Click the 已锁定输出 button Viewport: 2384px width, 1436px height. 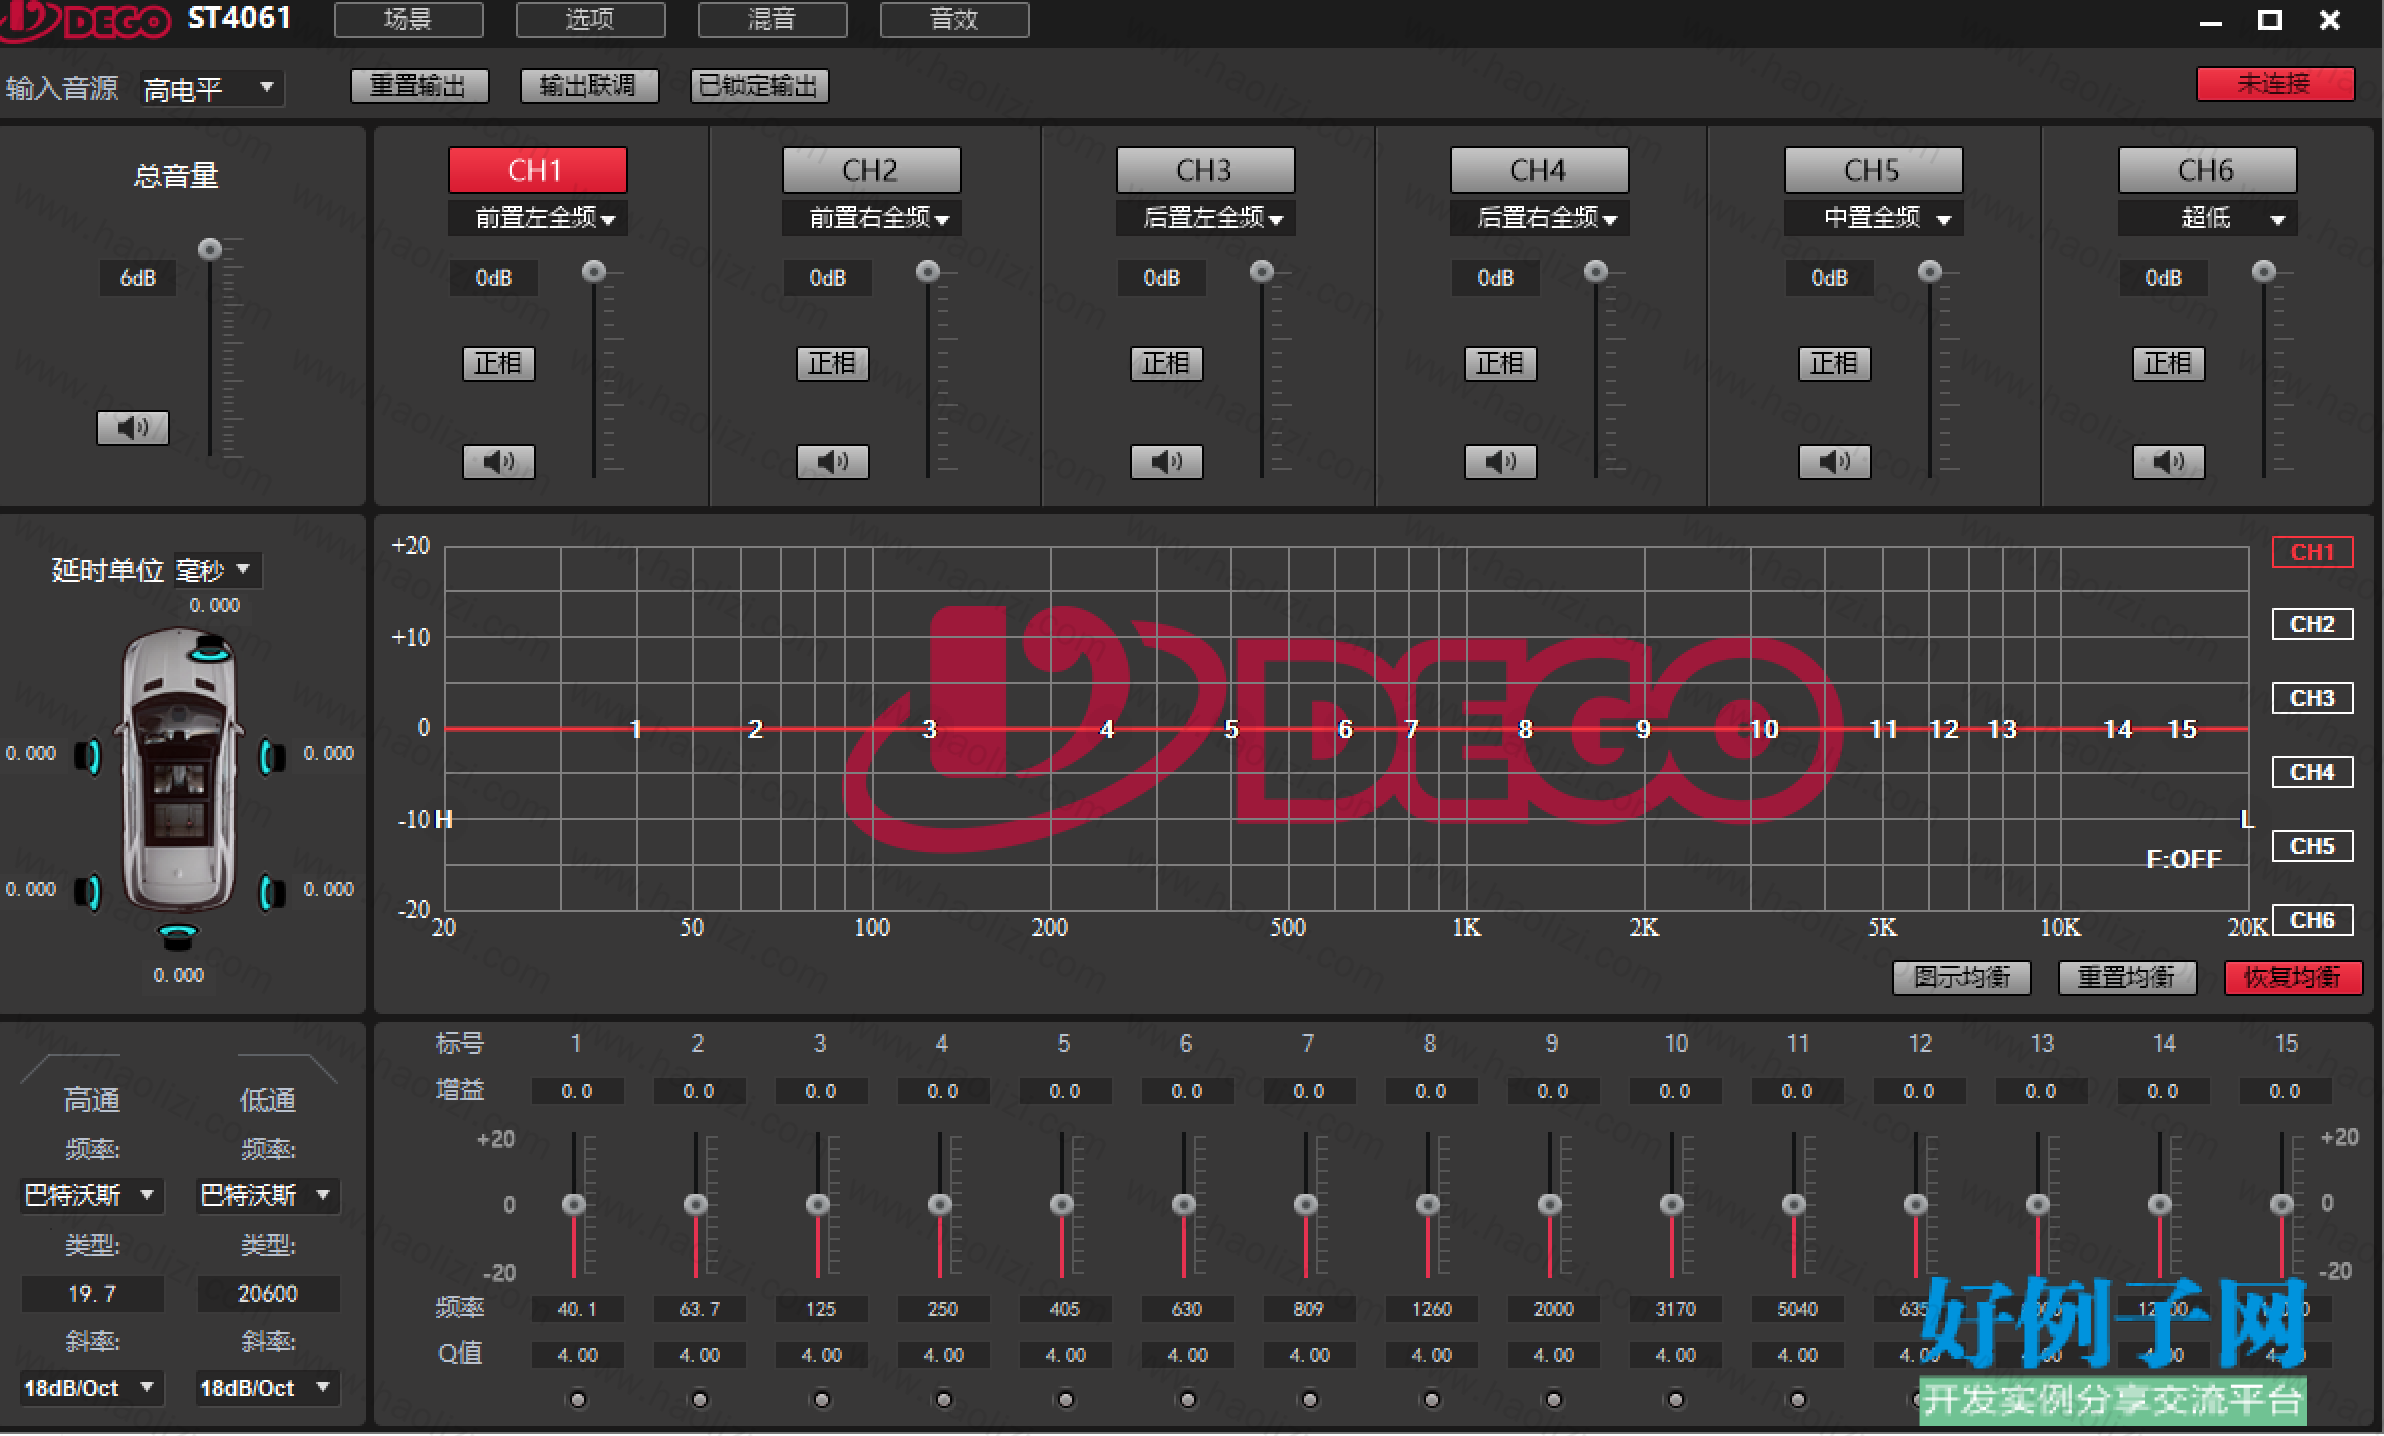coord(759,86)
